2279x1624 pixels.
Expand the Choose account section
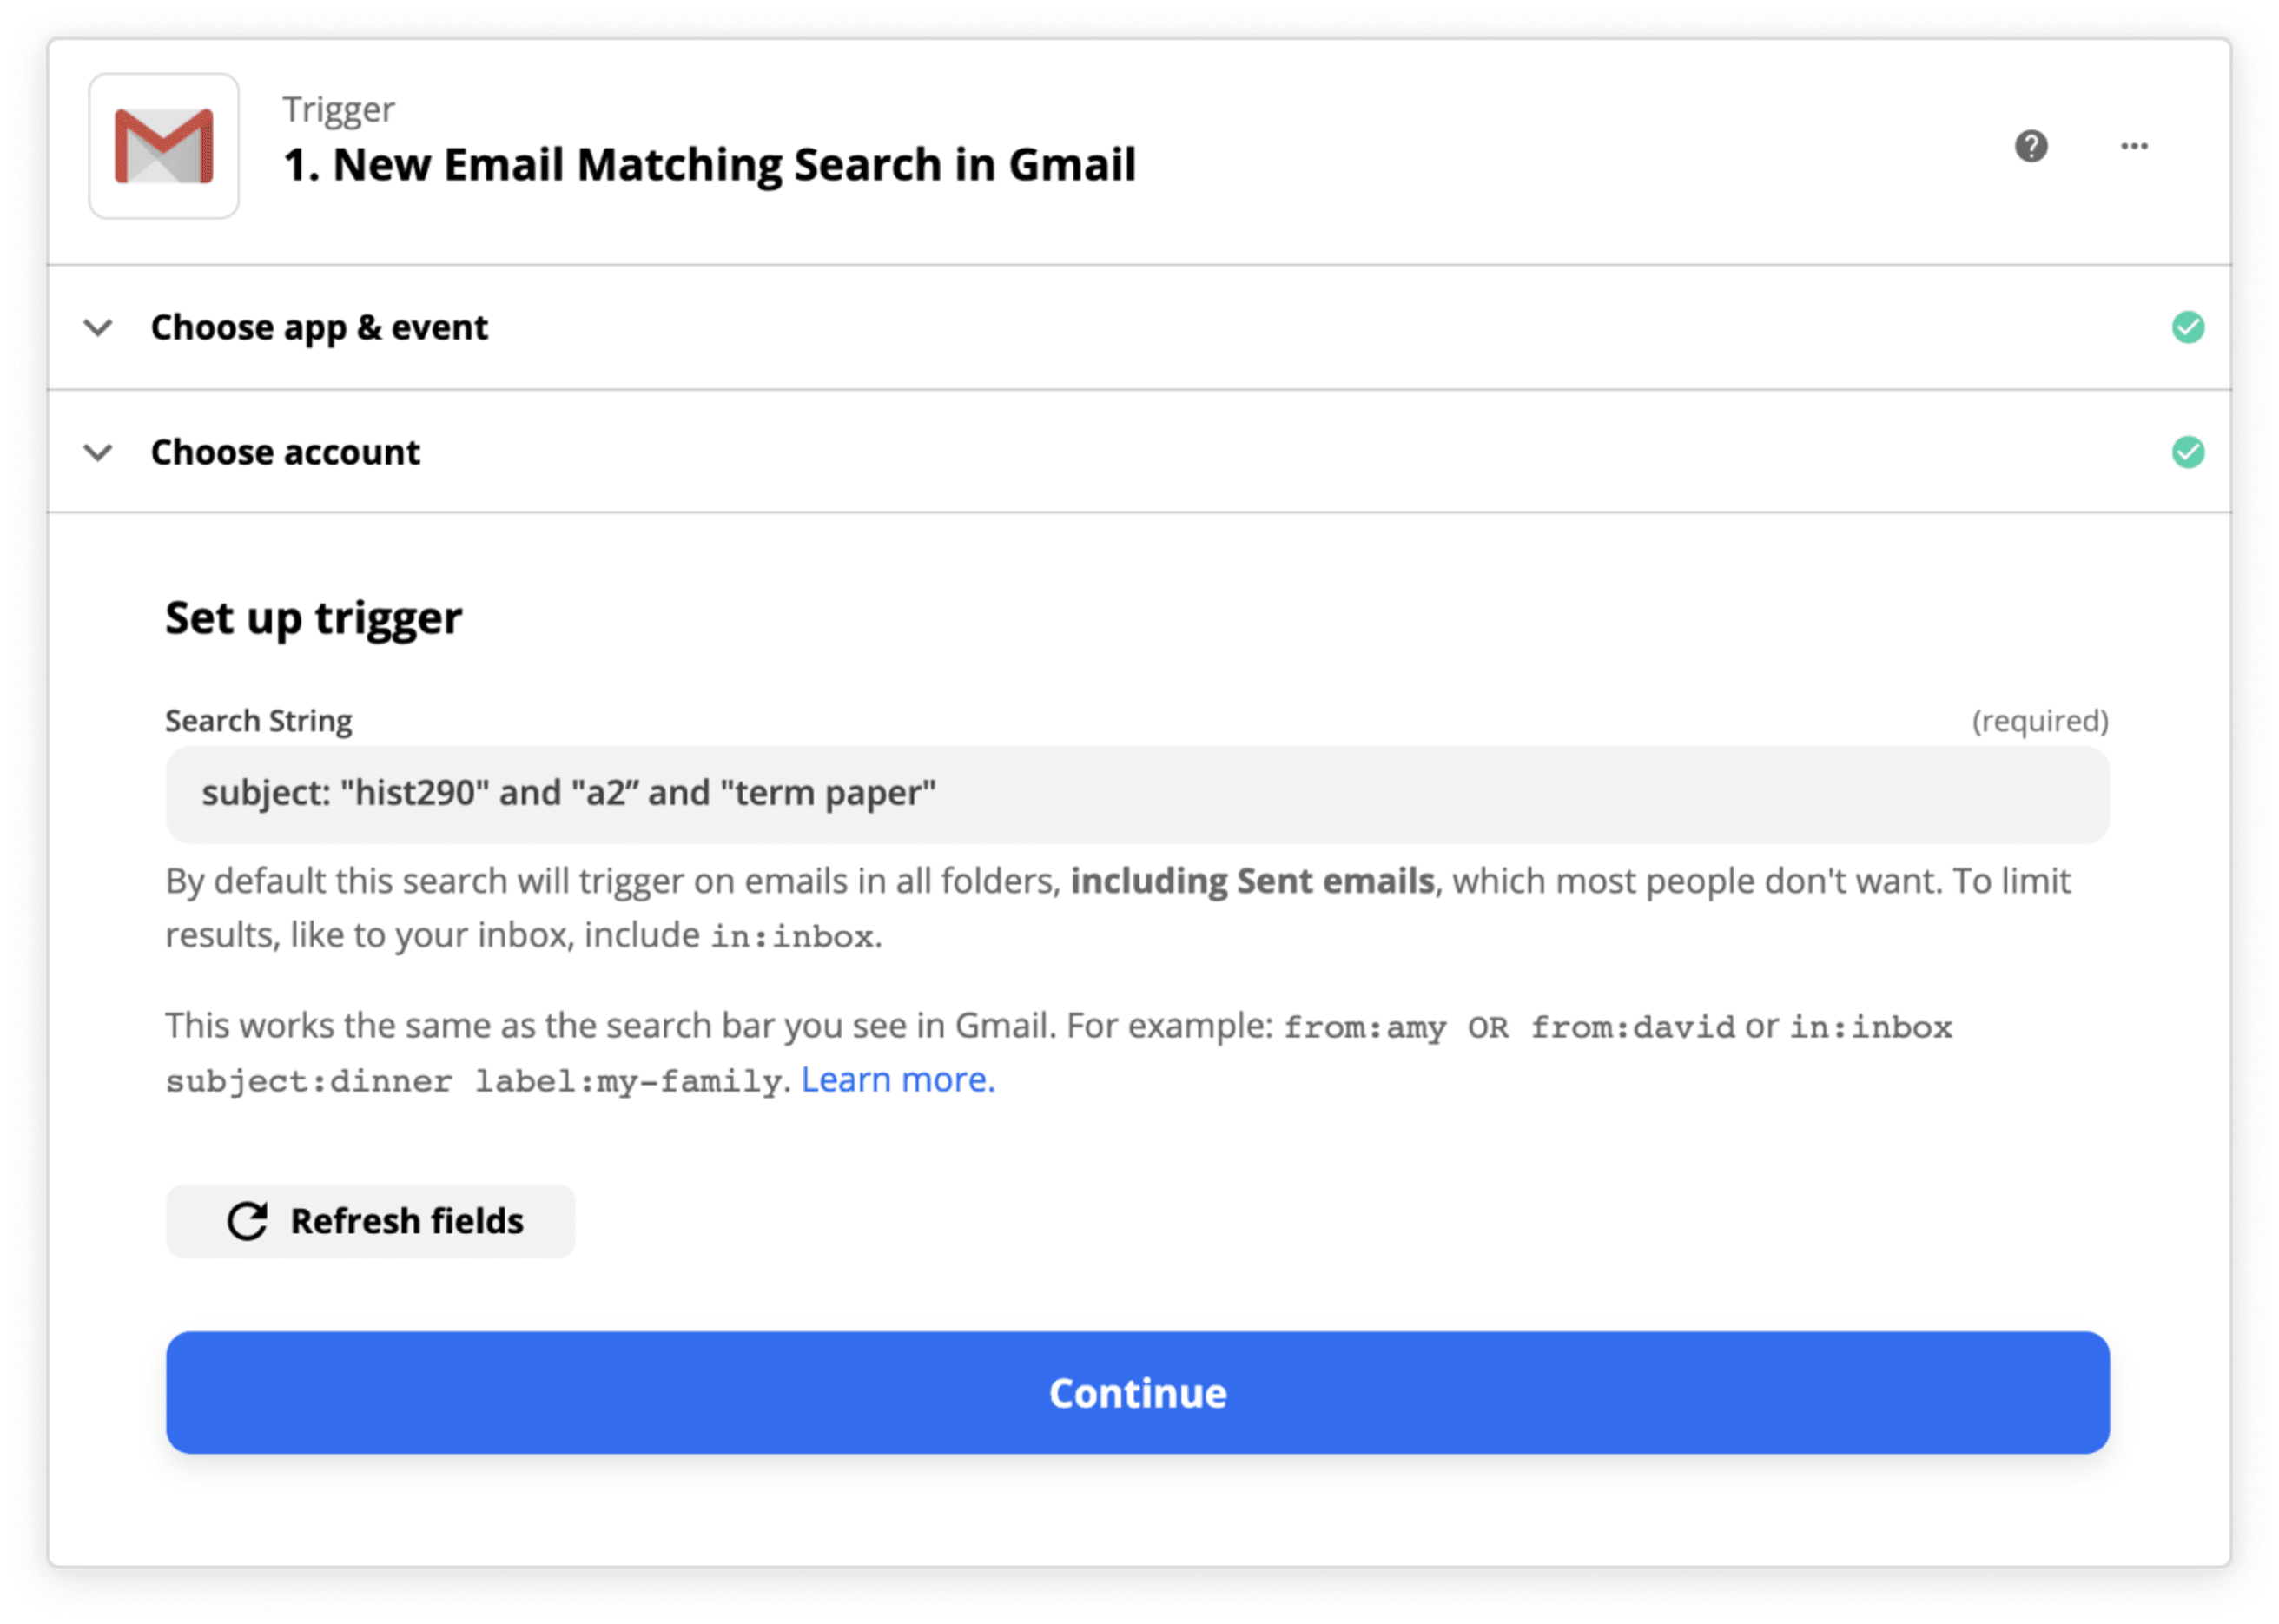click(287, 452)
